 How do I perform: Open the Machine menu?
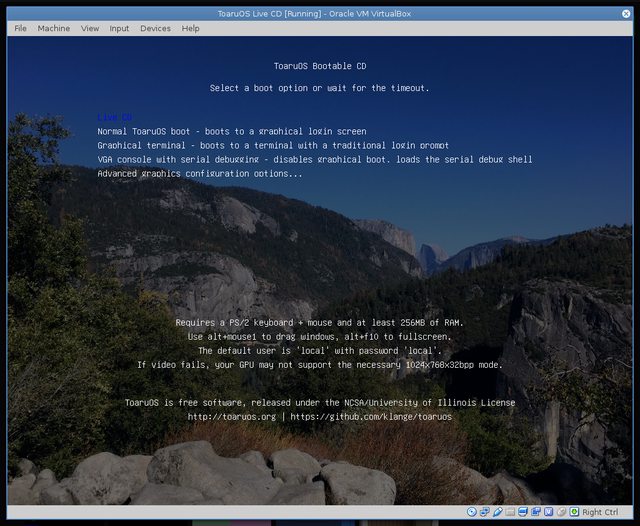pyautogui.click(x=53, y=28)
